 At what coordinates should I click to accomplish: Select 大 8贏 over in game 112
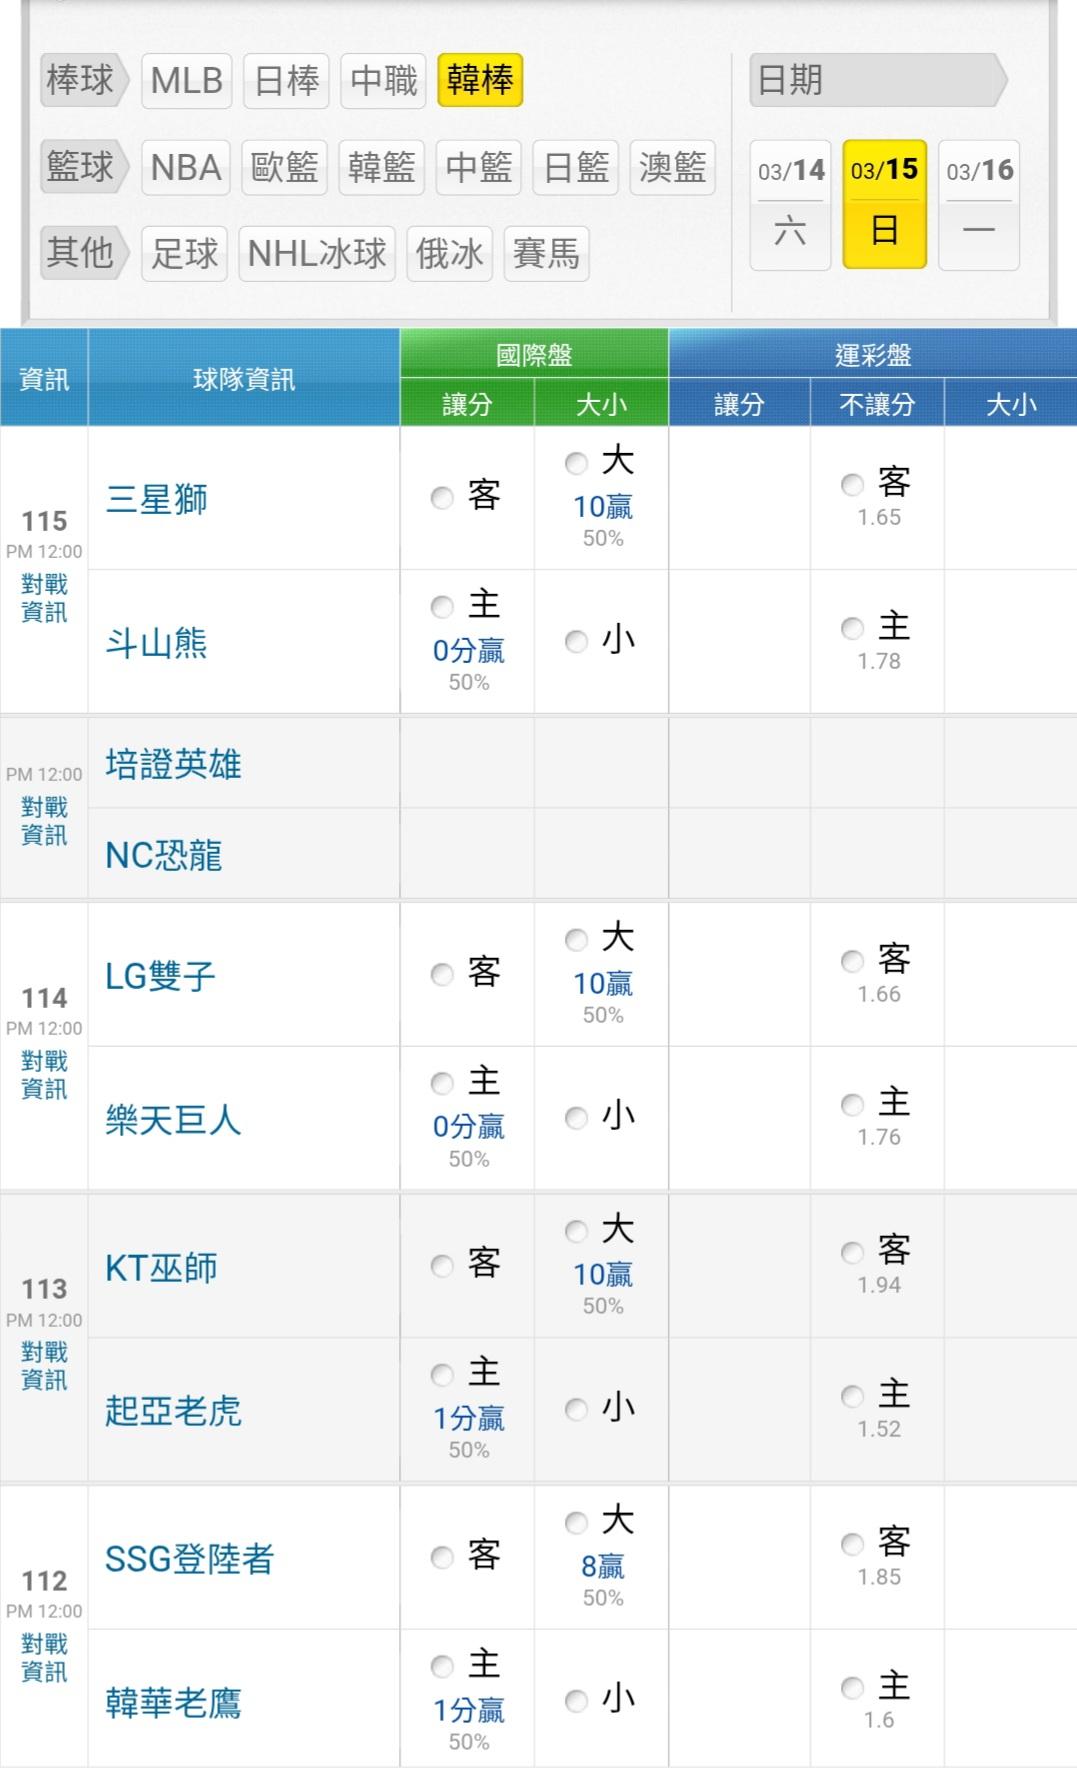pyautogui.click(x=576, y=1523)
